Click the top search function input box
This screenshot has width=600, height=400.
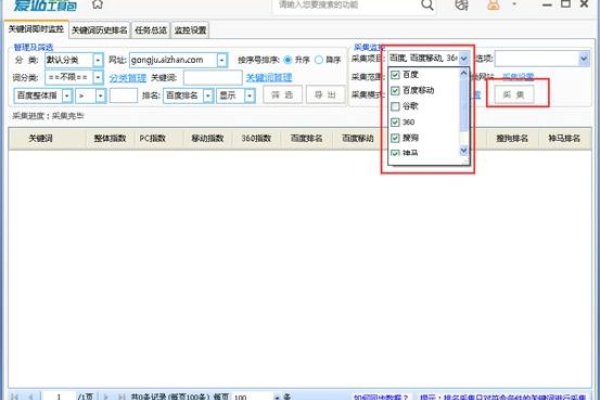pyautogui.click(x=346, y=5)
